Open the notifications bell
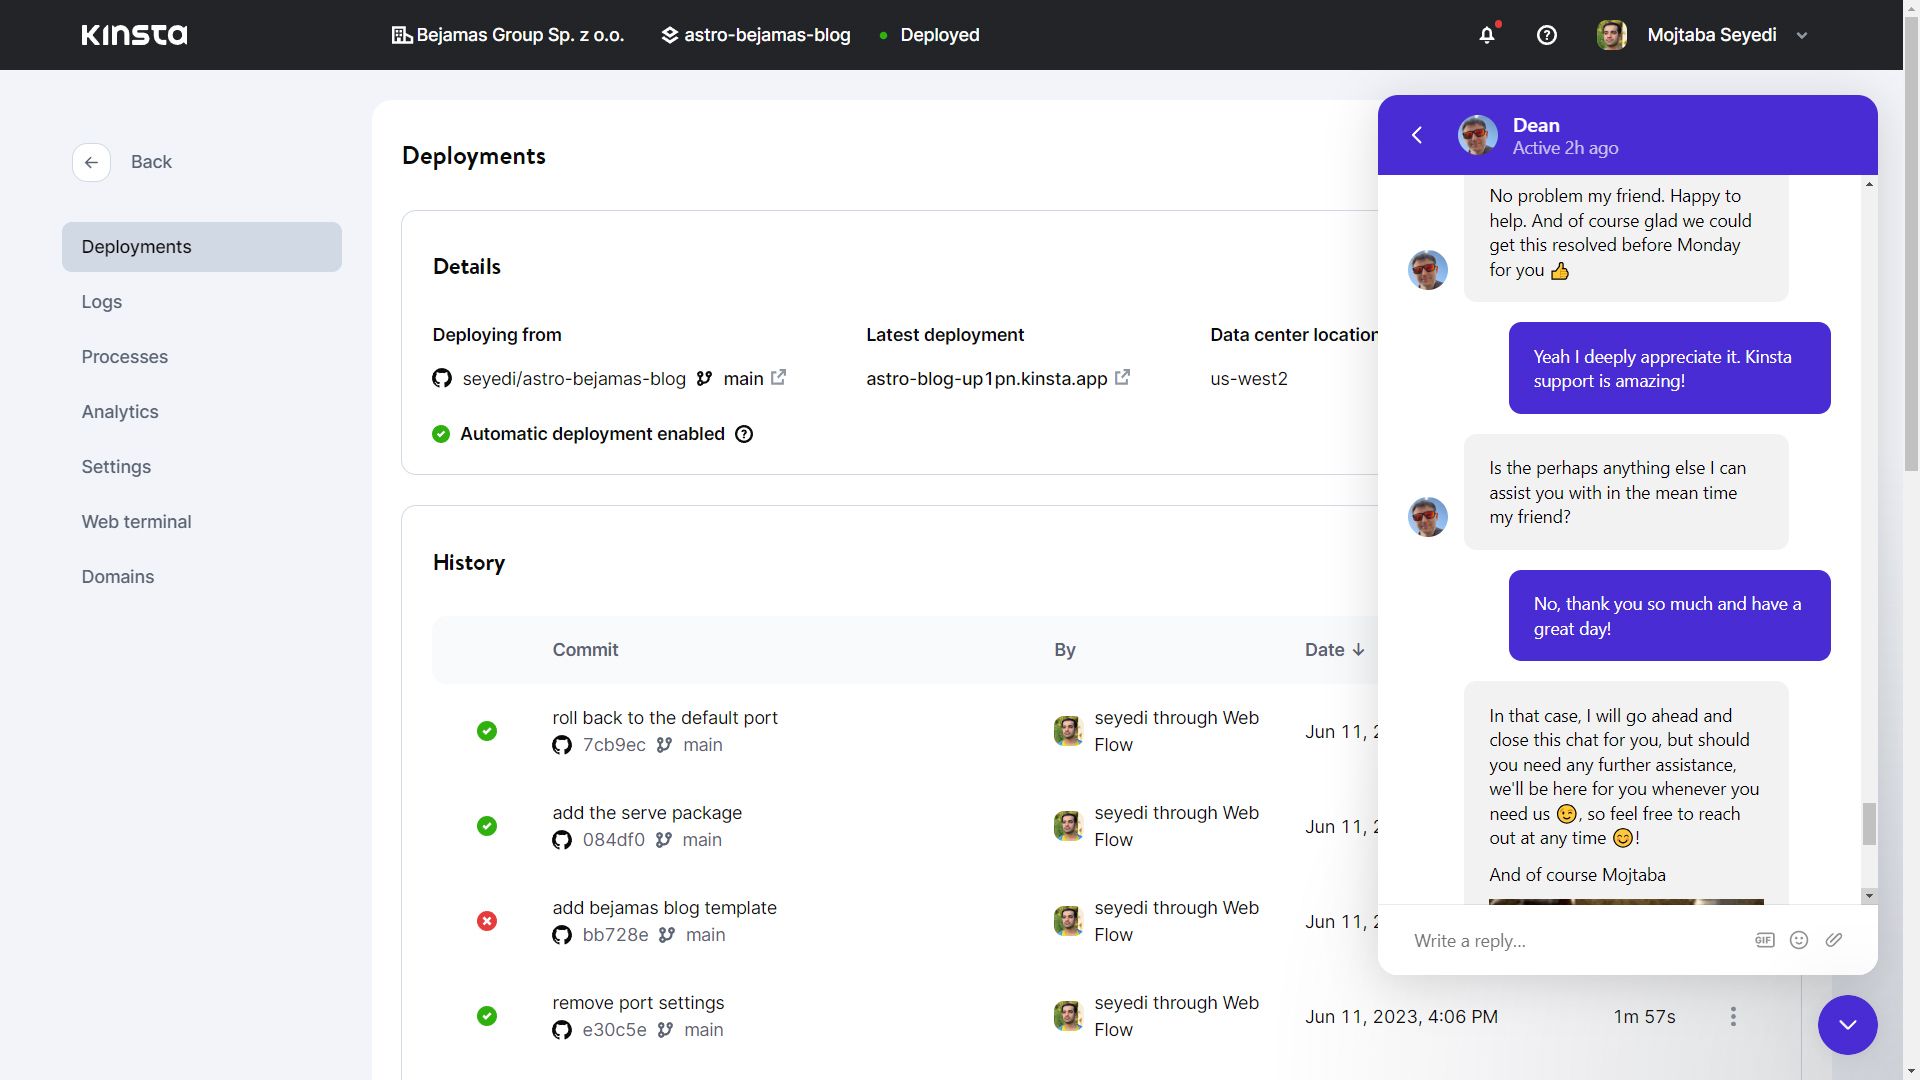This screenshot has height=1080, width=1920. point(1487,35)
